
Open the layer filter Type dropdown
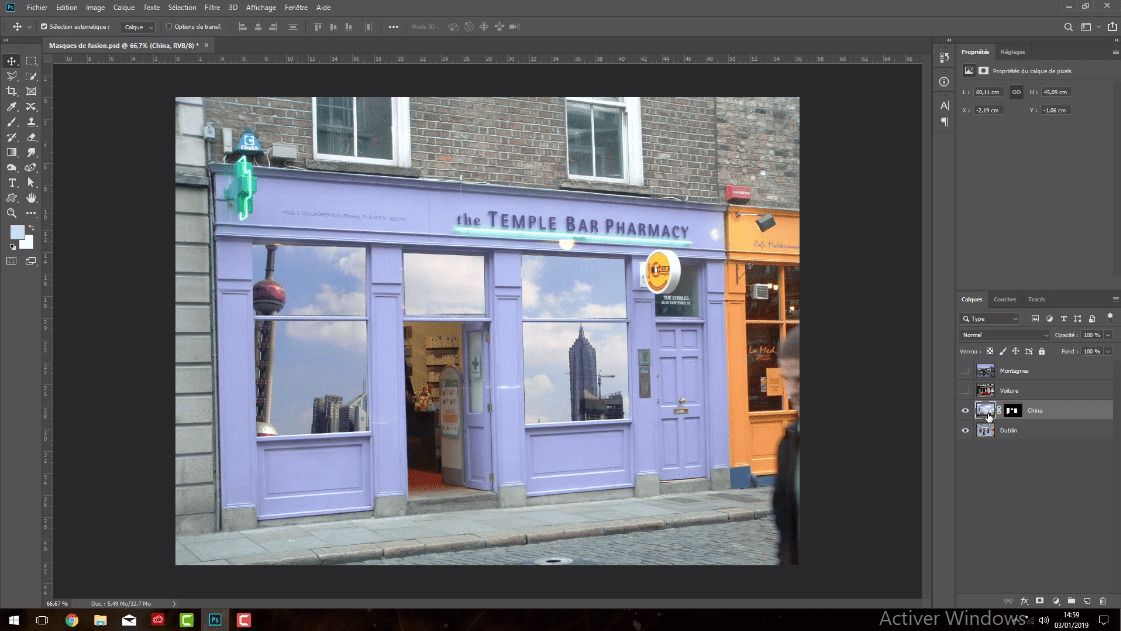(x=990, y=319)
